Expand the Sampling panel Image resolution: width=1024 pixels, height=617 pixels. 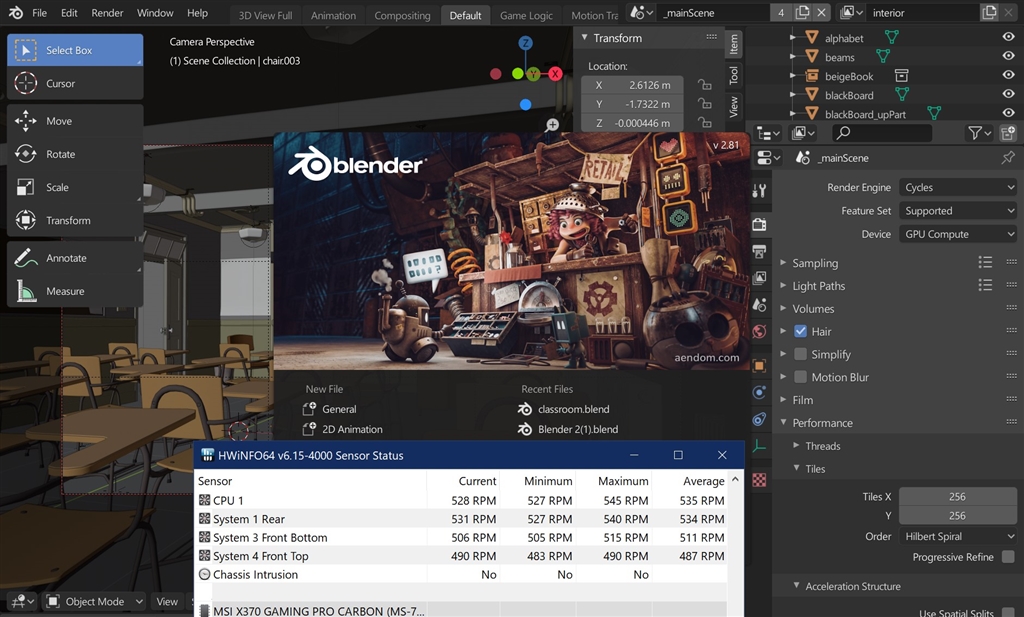815,263
